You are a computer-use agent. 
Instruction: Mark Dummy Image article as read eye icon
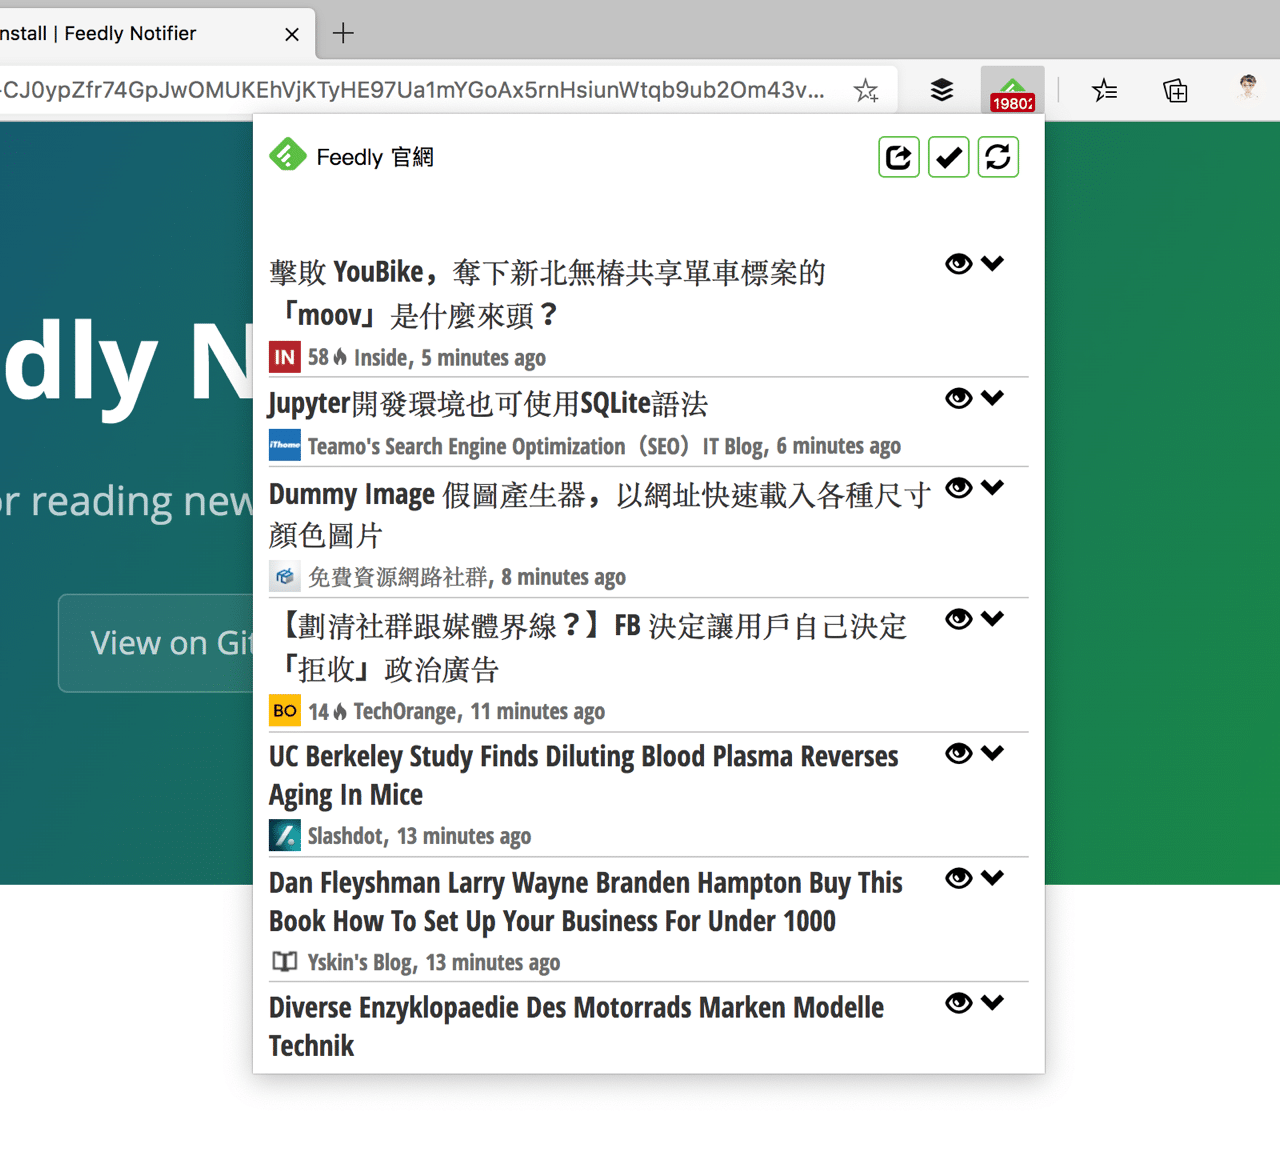click(x=959, y=487)
